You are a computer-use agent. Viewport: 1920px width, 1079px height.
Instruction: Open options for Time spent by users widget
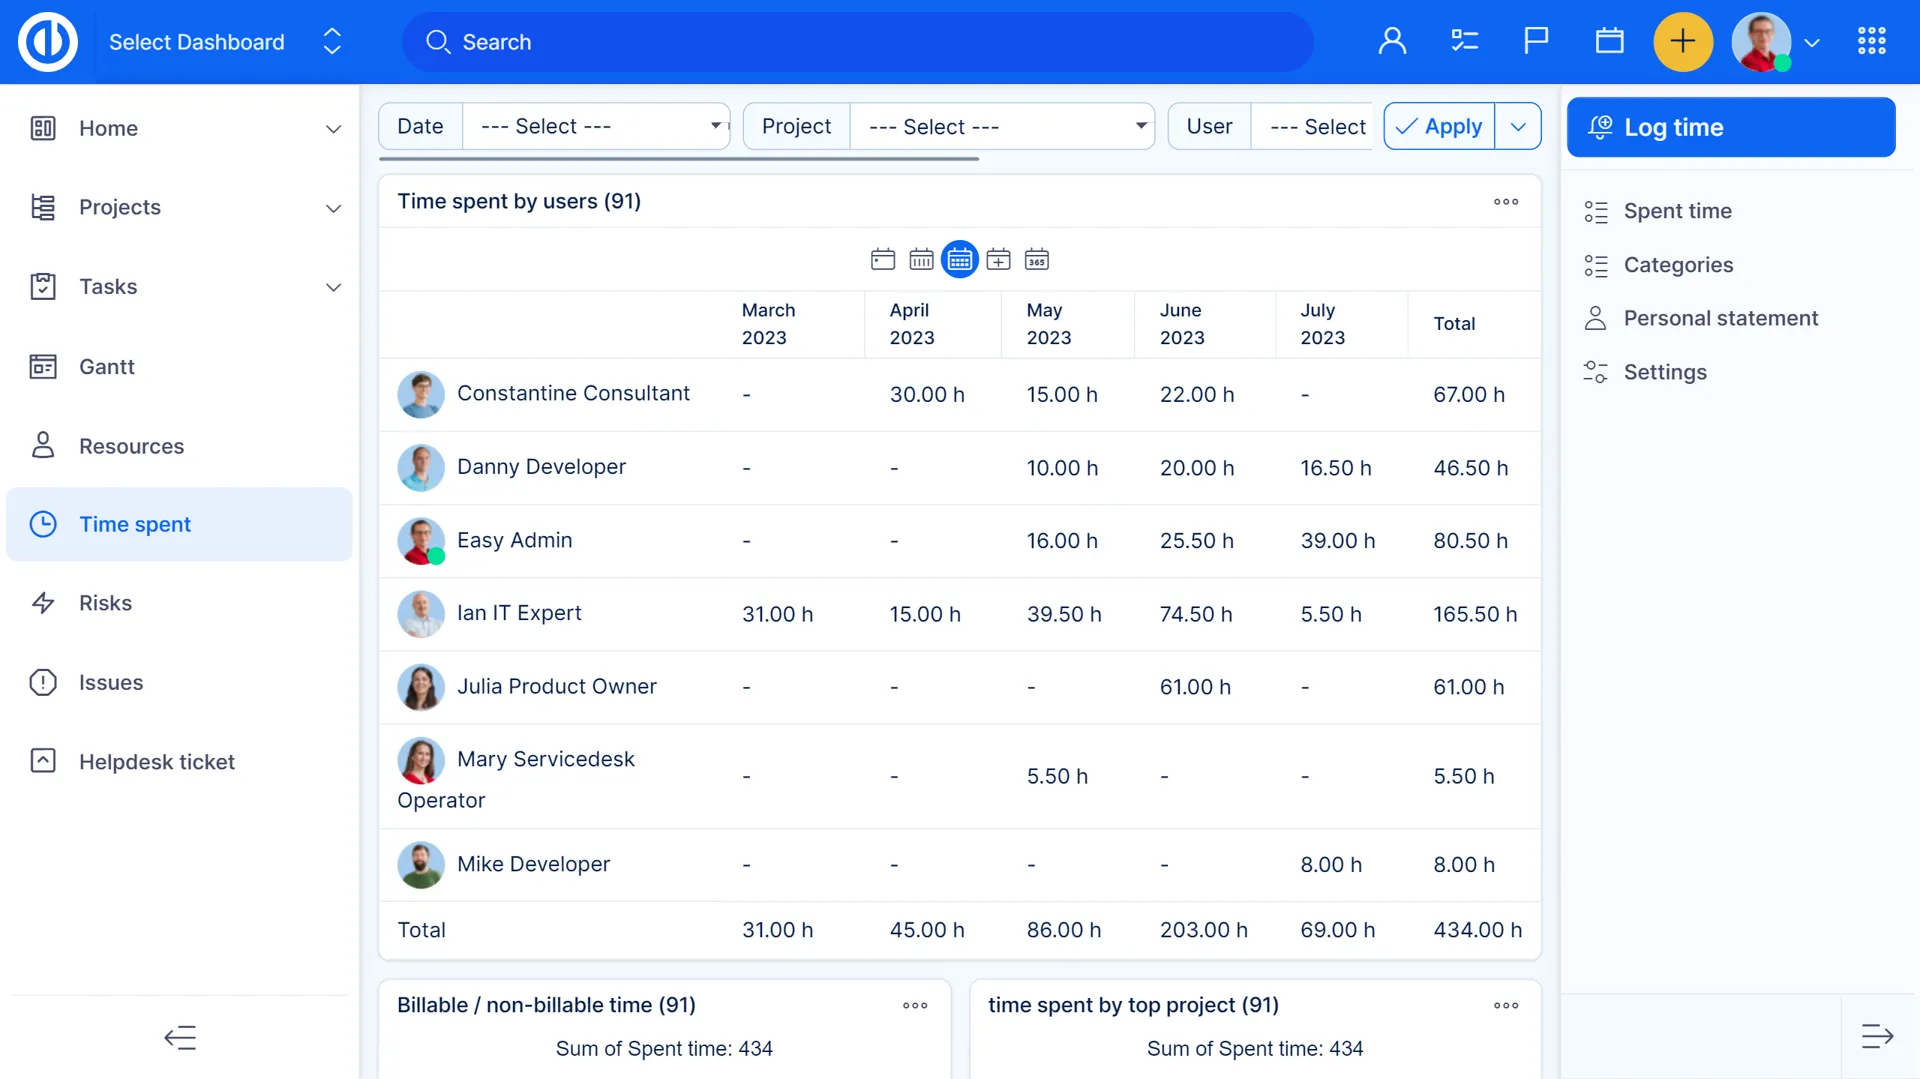click(1505, 202)
